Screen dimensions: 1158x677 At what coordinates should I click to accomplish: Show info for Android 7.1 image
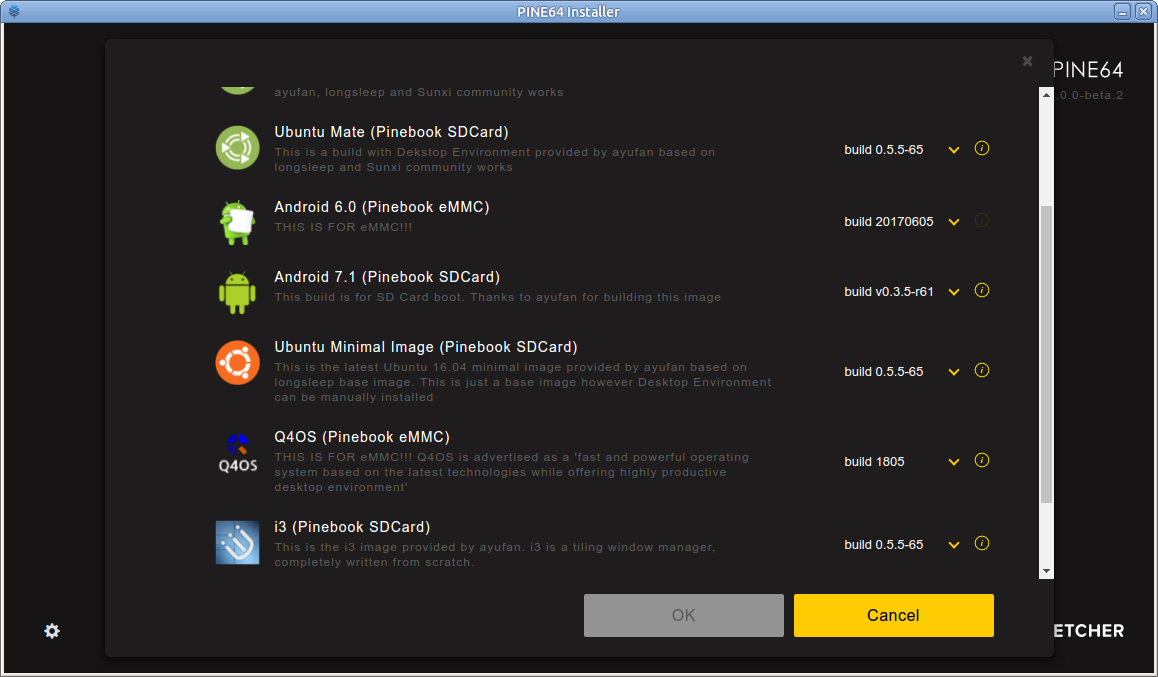[x=981, y=291]
